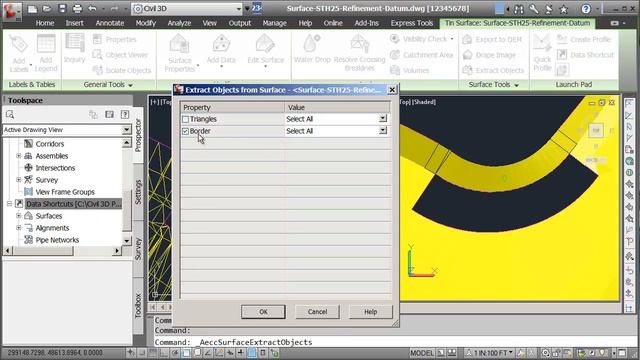
Task: Open the Triangles value dropdown
Action: [x=382, y=118]
